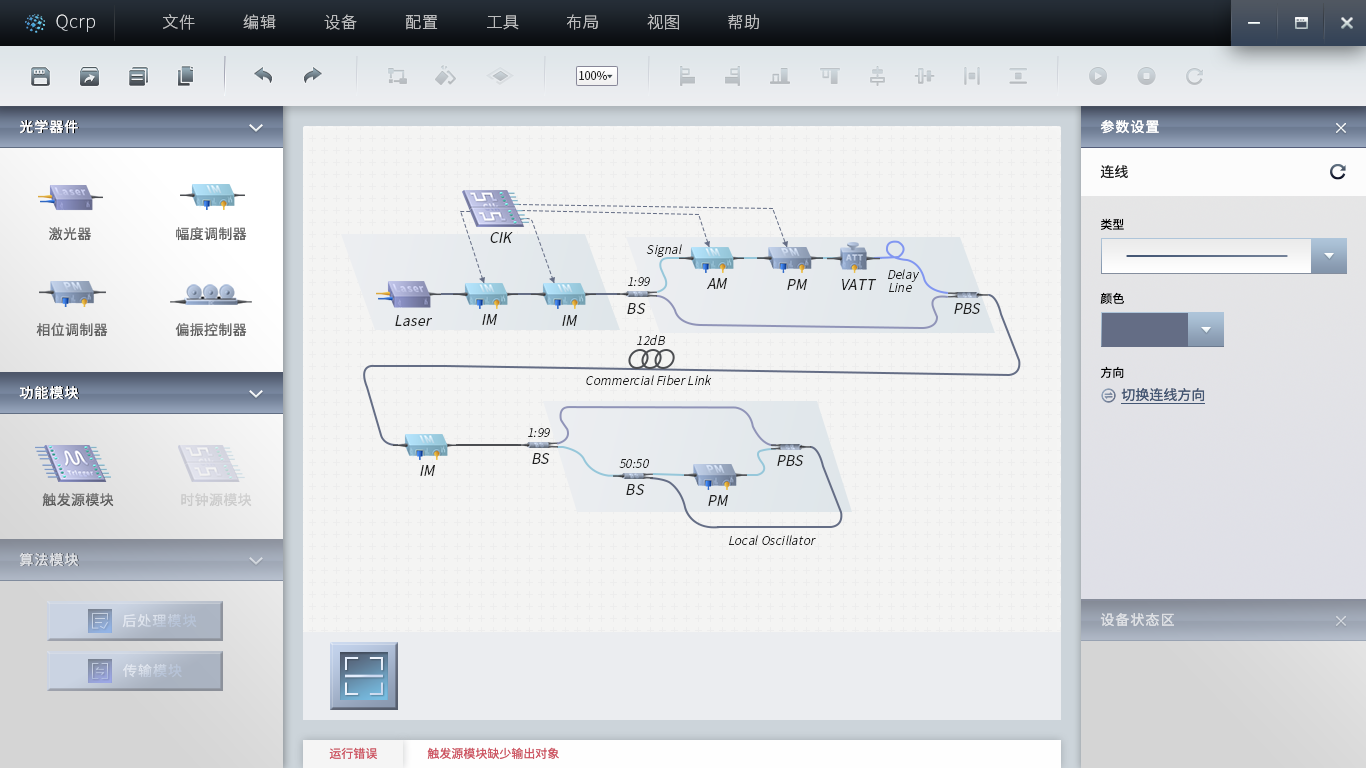Select the 幅度调制器 amplitude modulator component

pyautogui.click(x=211, y=212)
